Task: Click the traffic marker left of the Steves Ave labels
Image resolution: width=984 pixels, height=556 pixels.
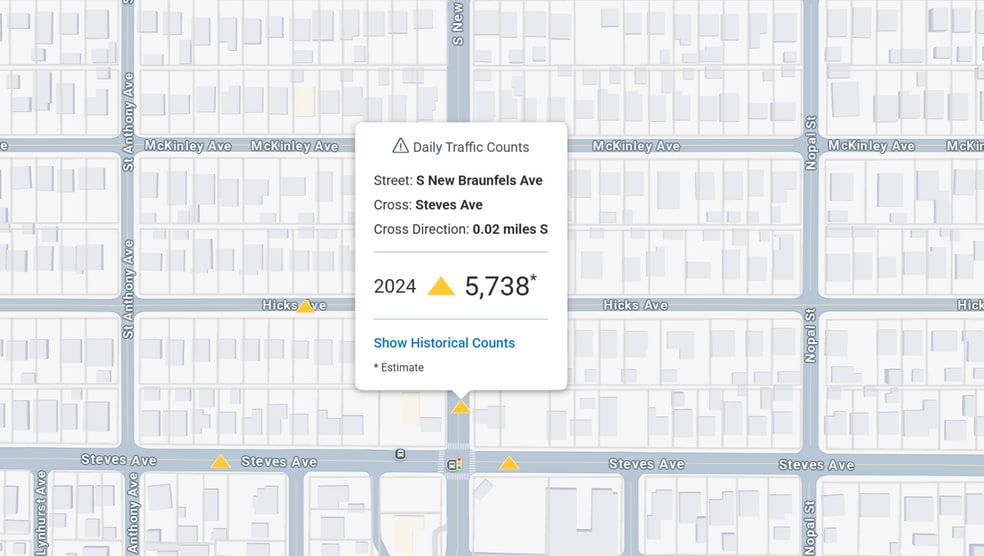Action: 220,462
